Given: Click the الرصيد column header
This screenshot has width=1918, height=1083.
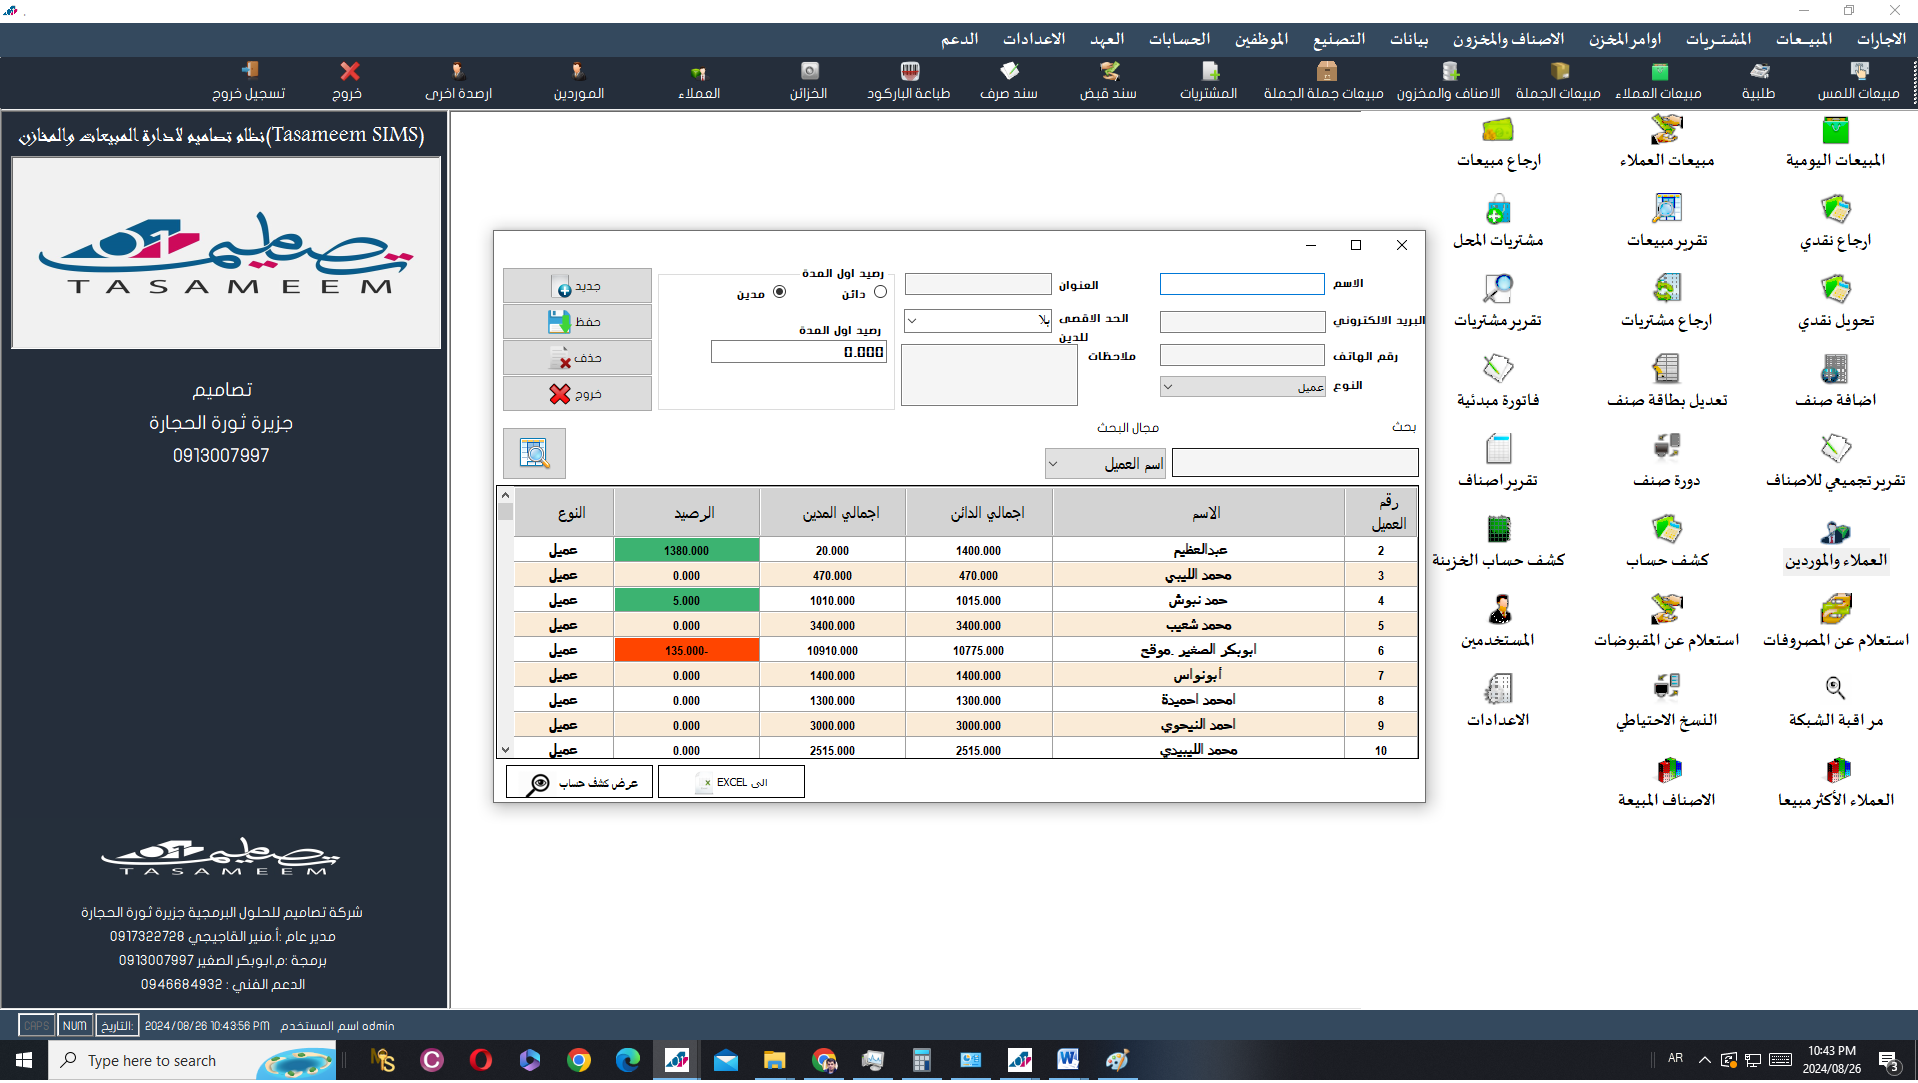Looking at the screenshot, I should coord(687,514).
